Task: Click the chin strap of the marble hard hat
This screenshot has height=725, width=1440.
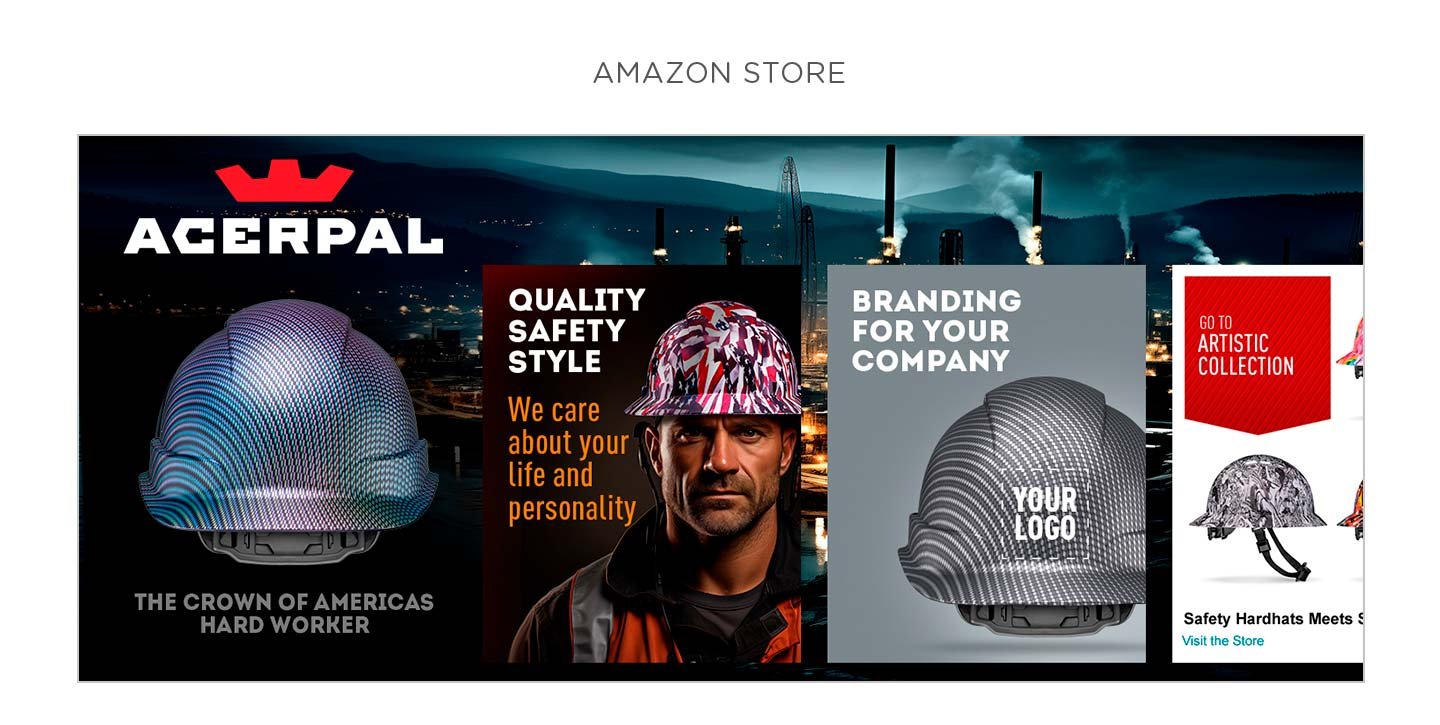Action: [1285, 553]
